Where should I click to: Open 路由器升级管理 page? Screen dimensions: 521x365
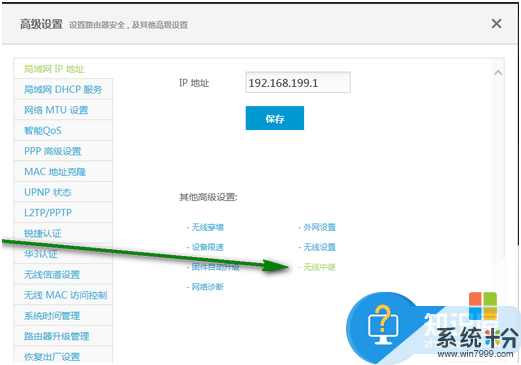pos(63,336)
